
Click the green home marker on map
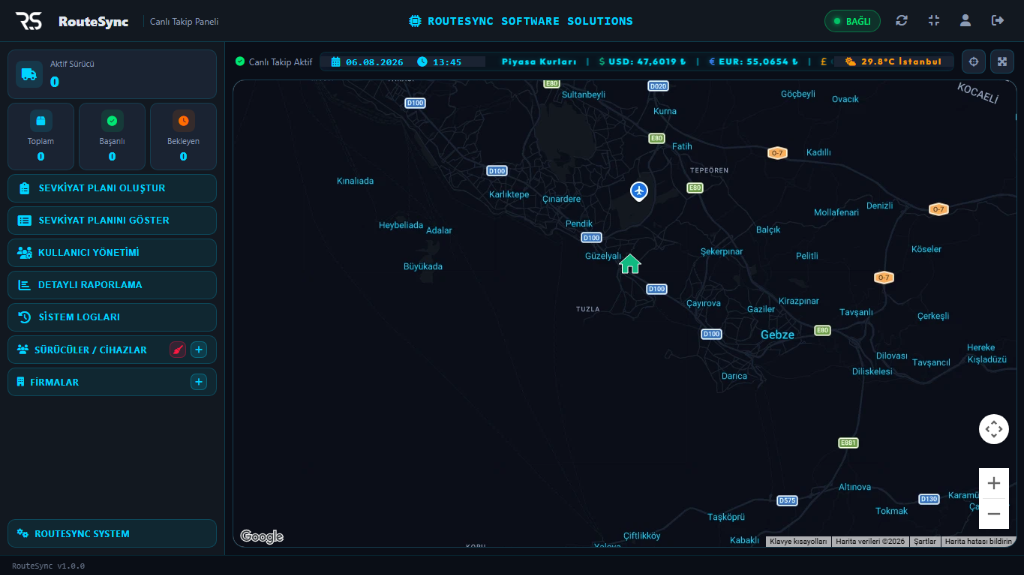[630, 264]
